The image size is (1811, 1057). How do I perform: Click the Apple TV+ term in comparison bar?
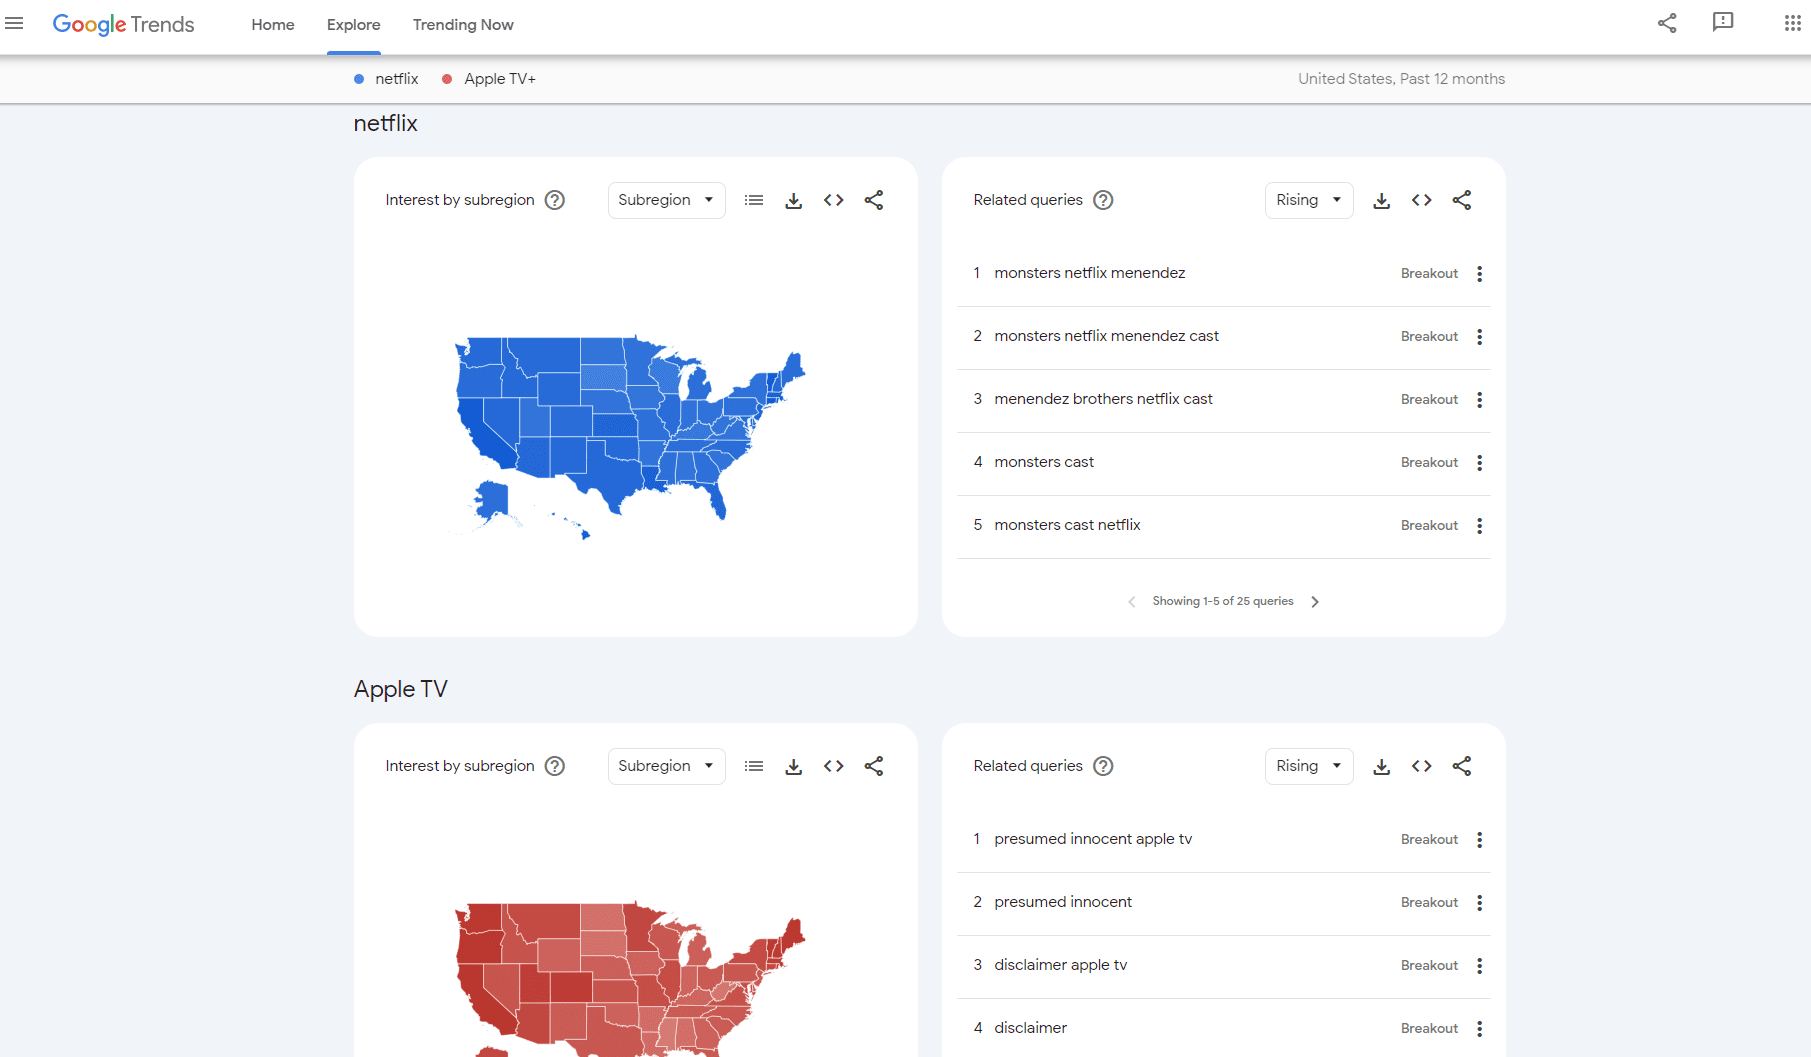tap(500, 79)
